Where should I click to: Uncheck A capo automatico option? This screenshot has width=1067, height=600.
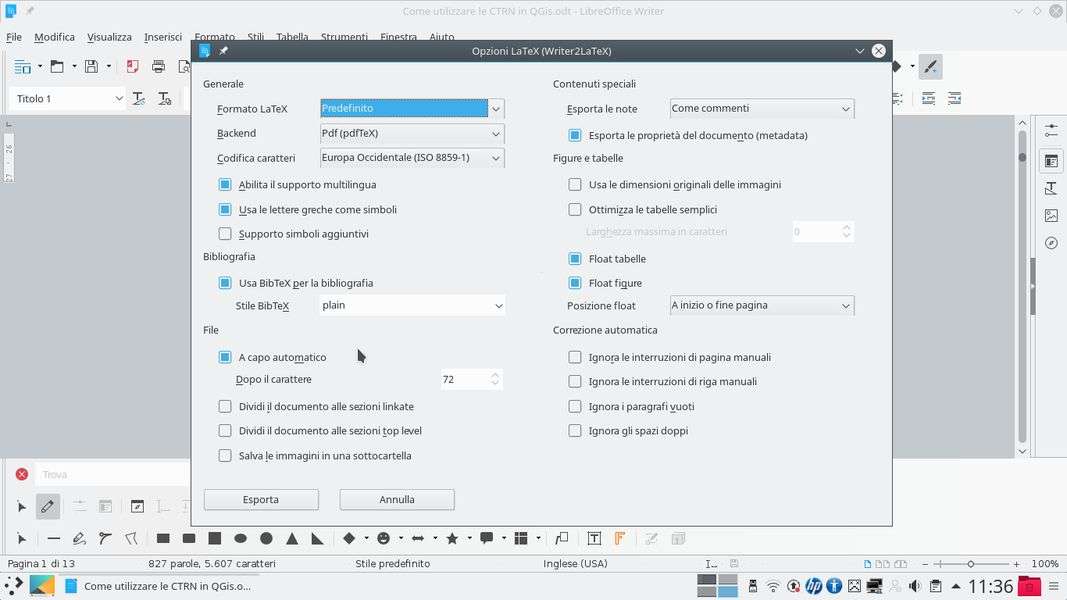click(x=225, y=357)
